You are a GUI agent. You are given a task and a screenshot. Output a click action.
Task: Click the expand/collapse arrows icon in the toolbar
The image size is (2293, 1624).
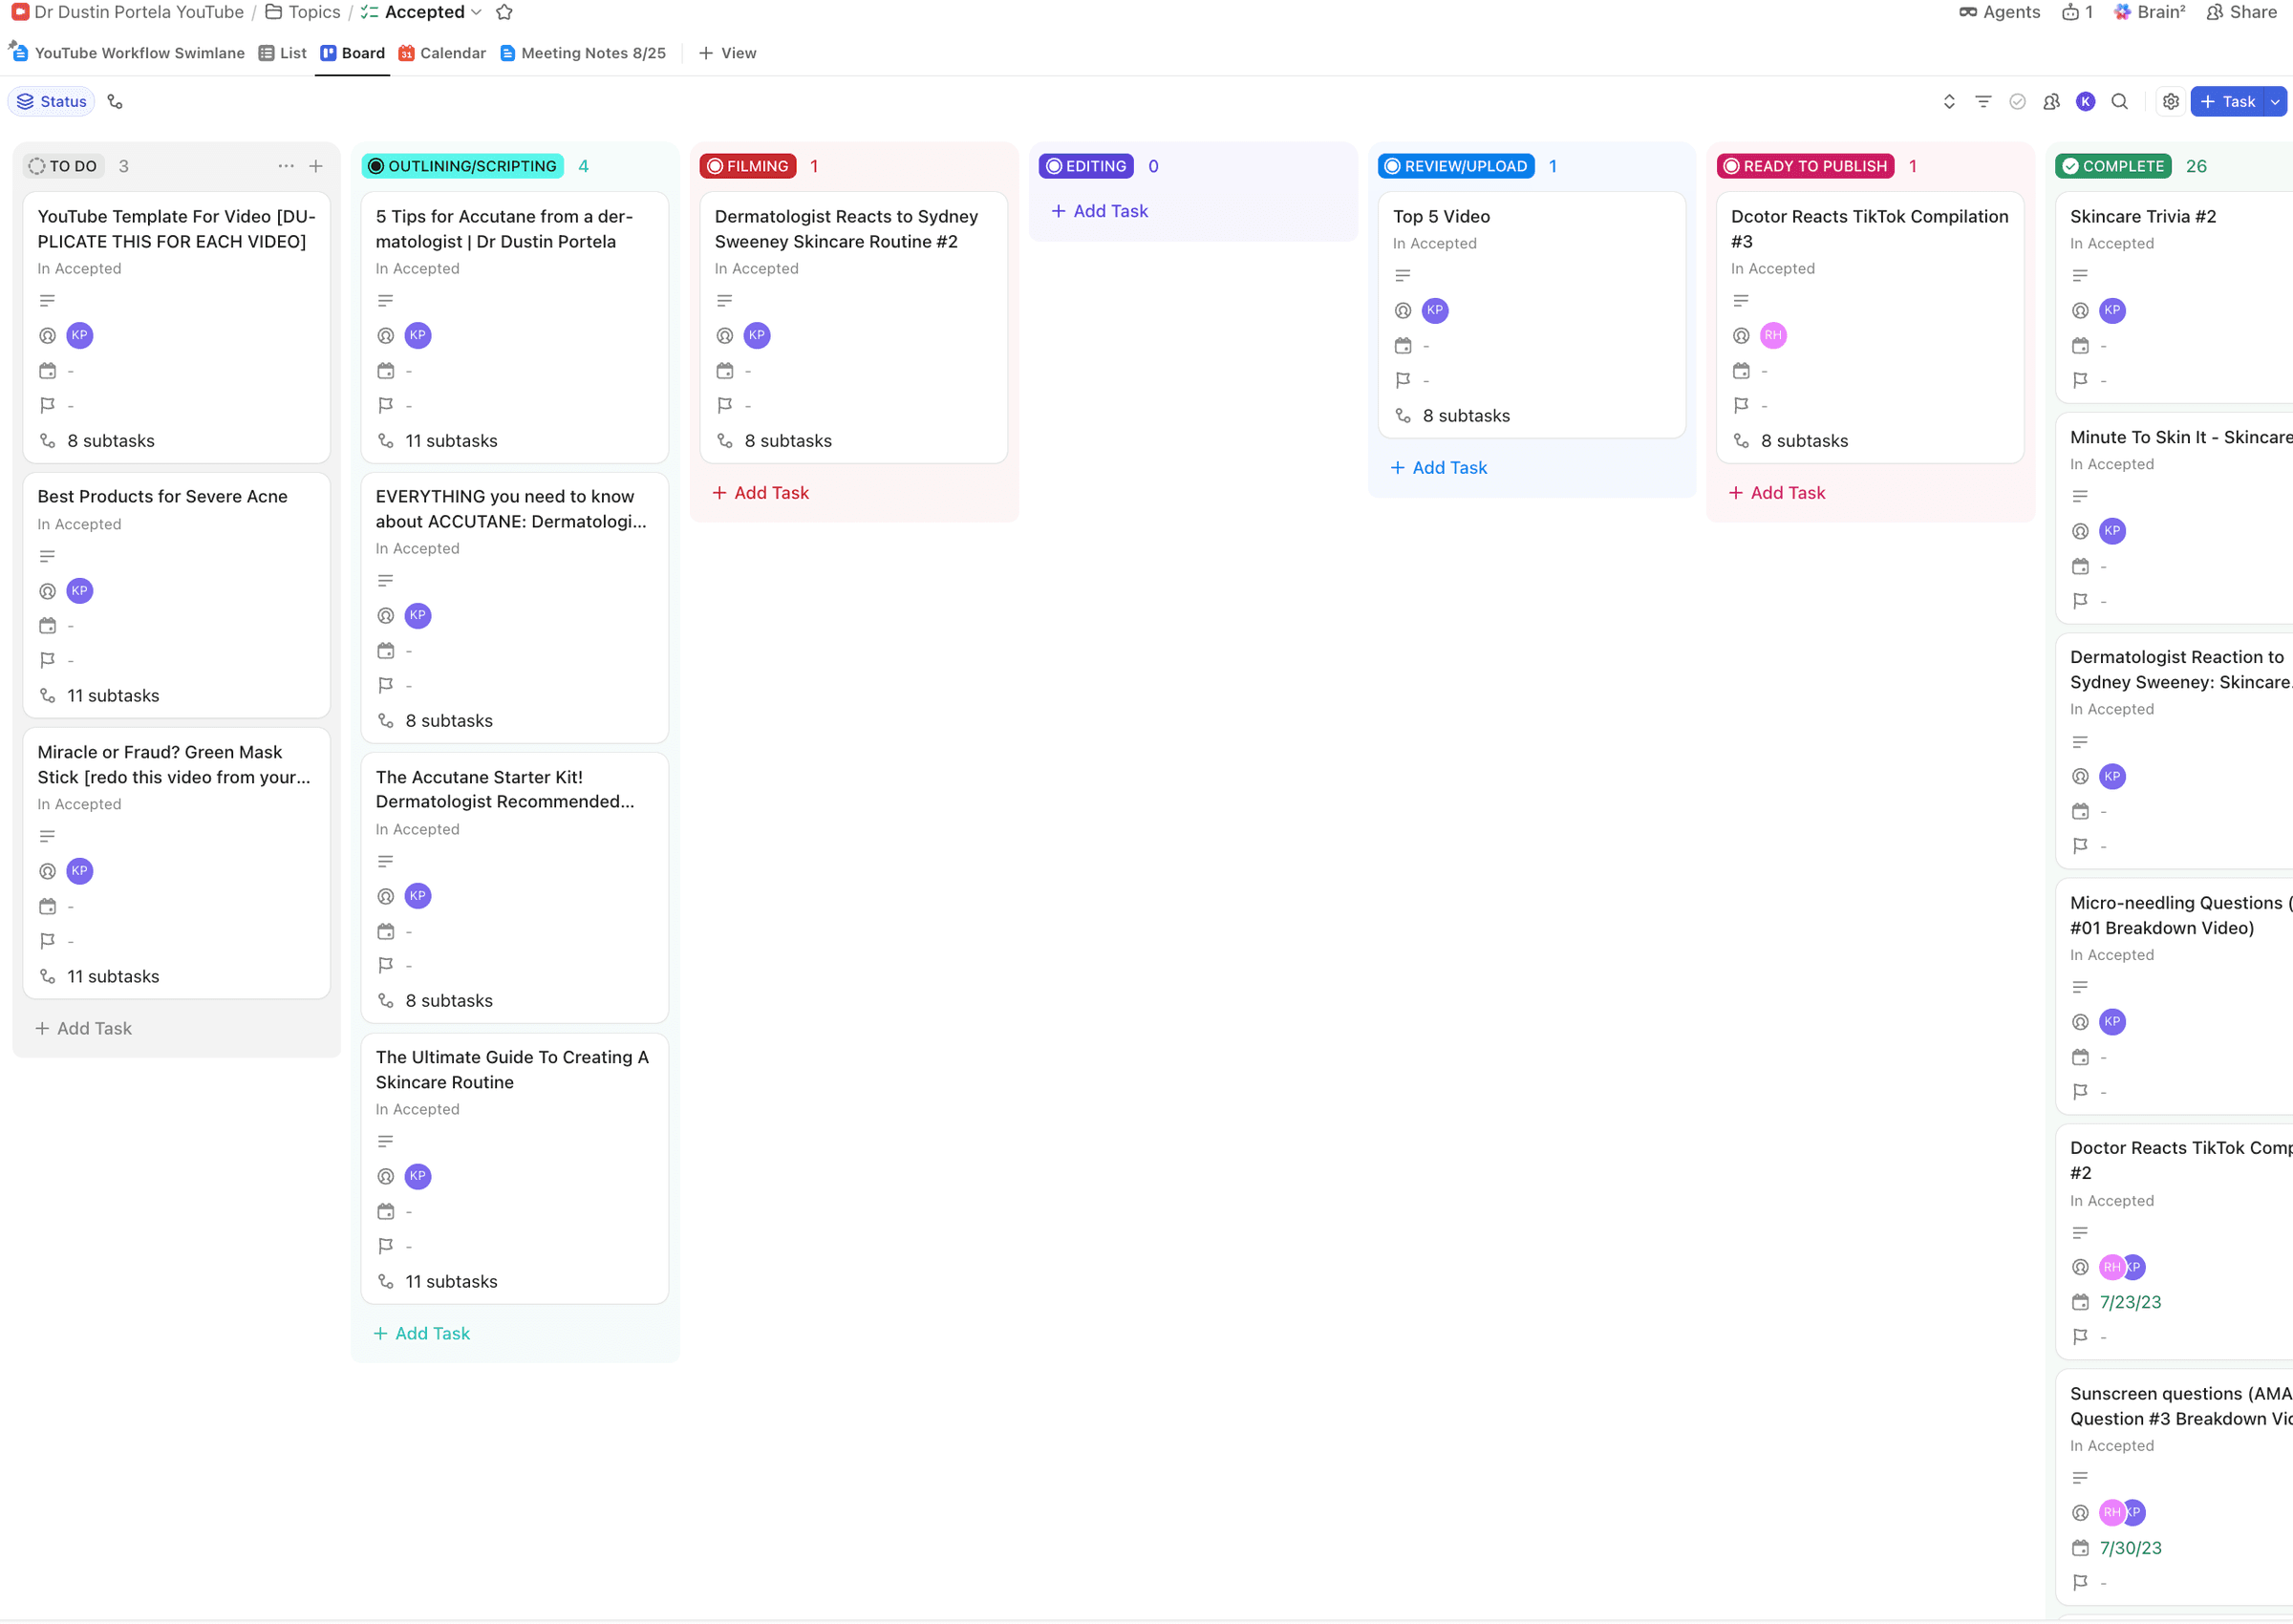coord(1949,102)
